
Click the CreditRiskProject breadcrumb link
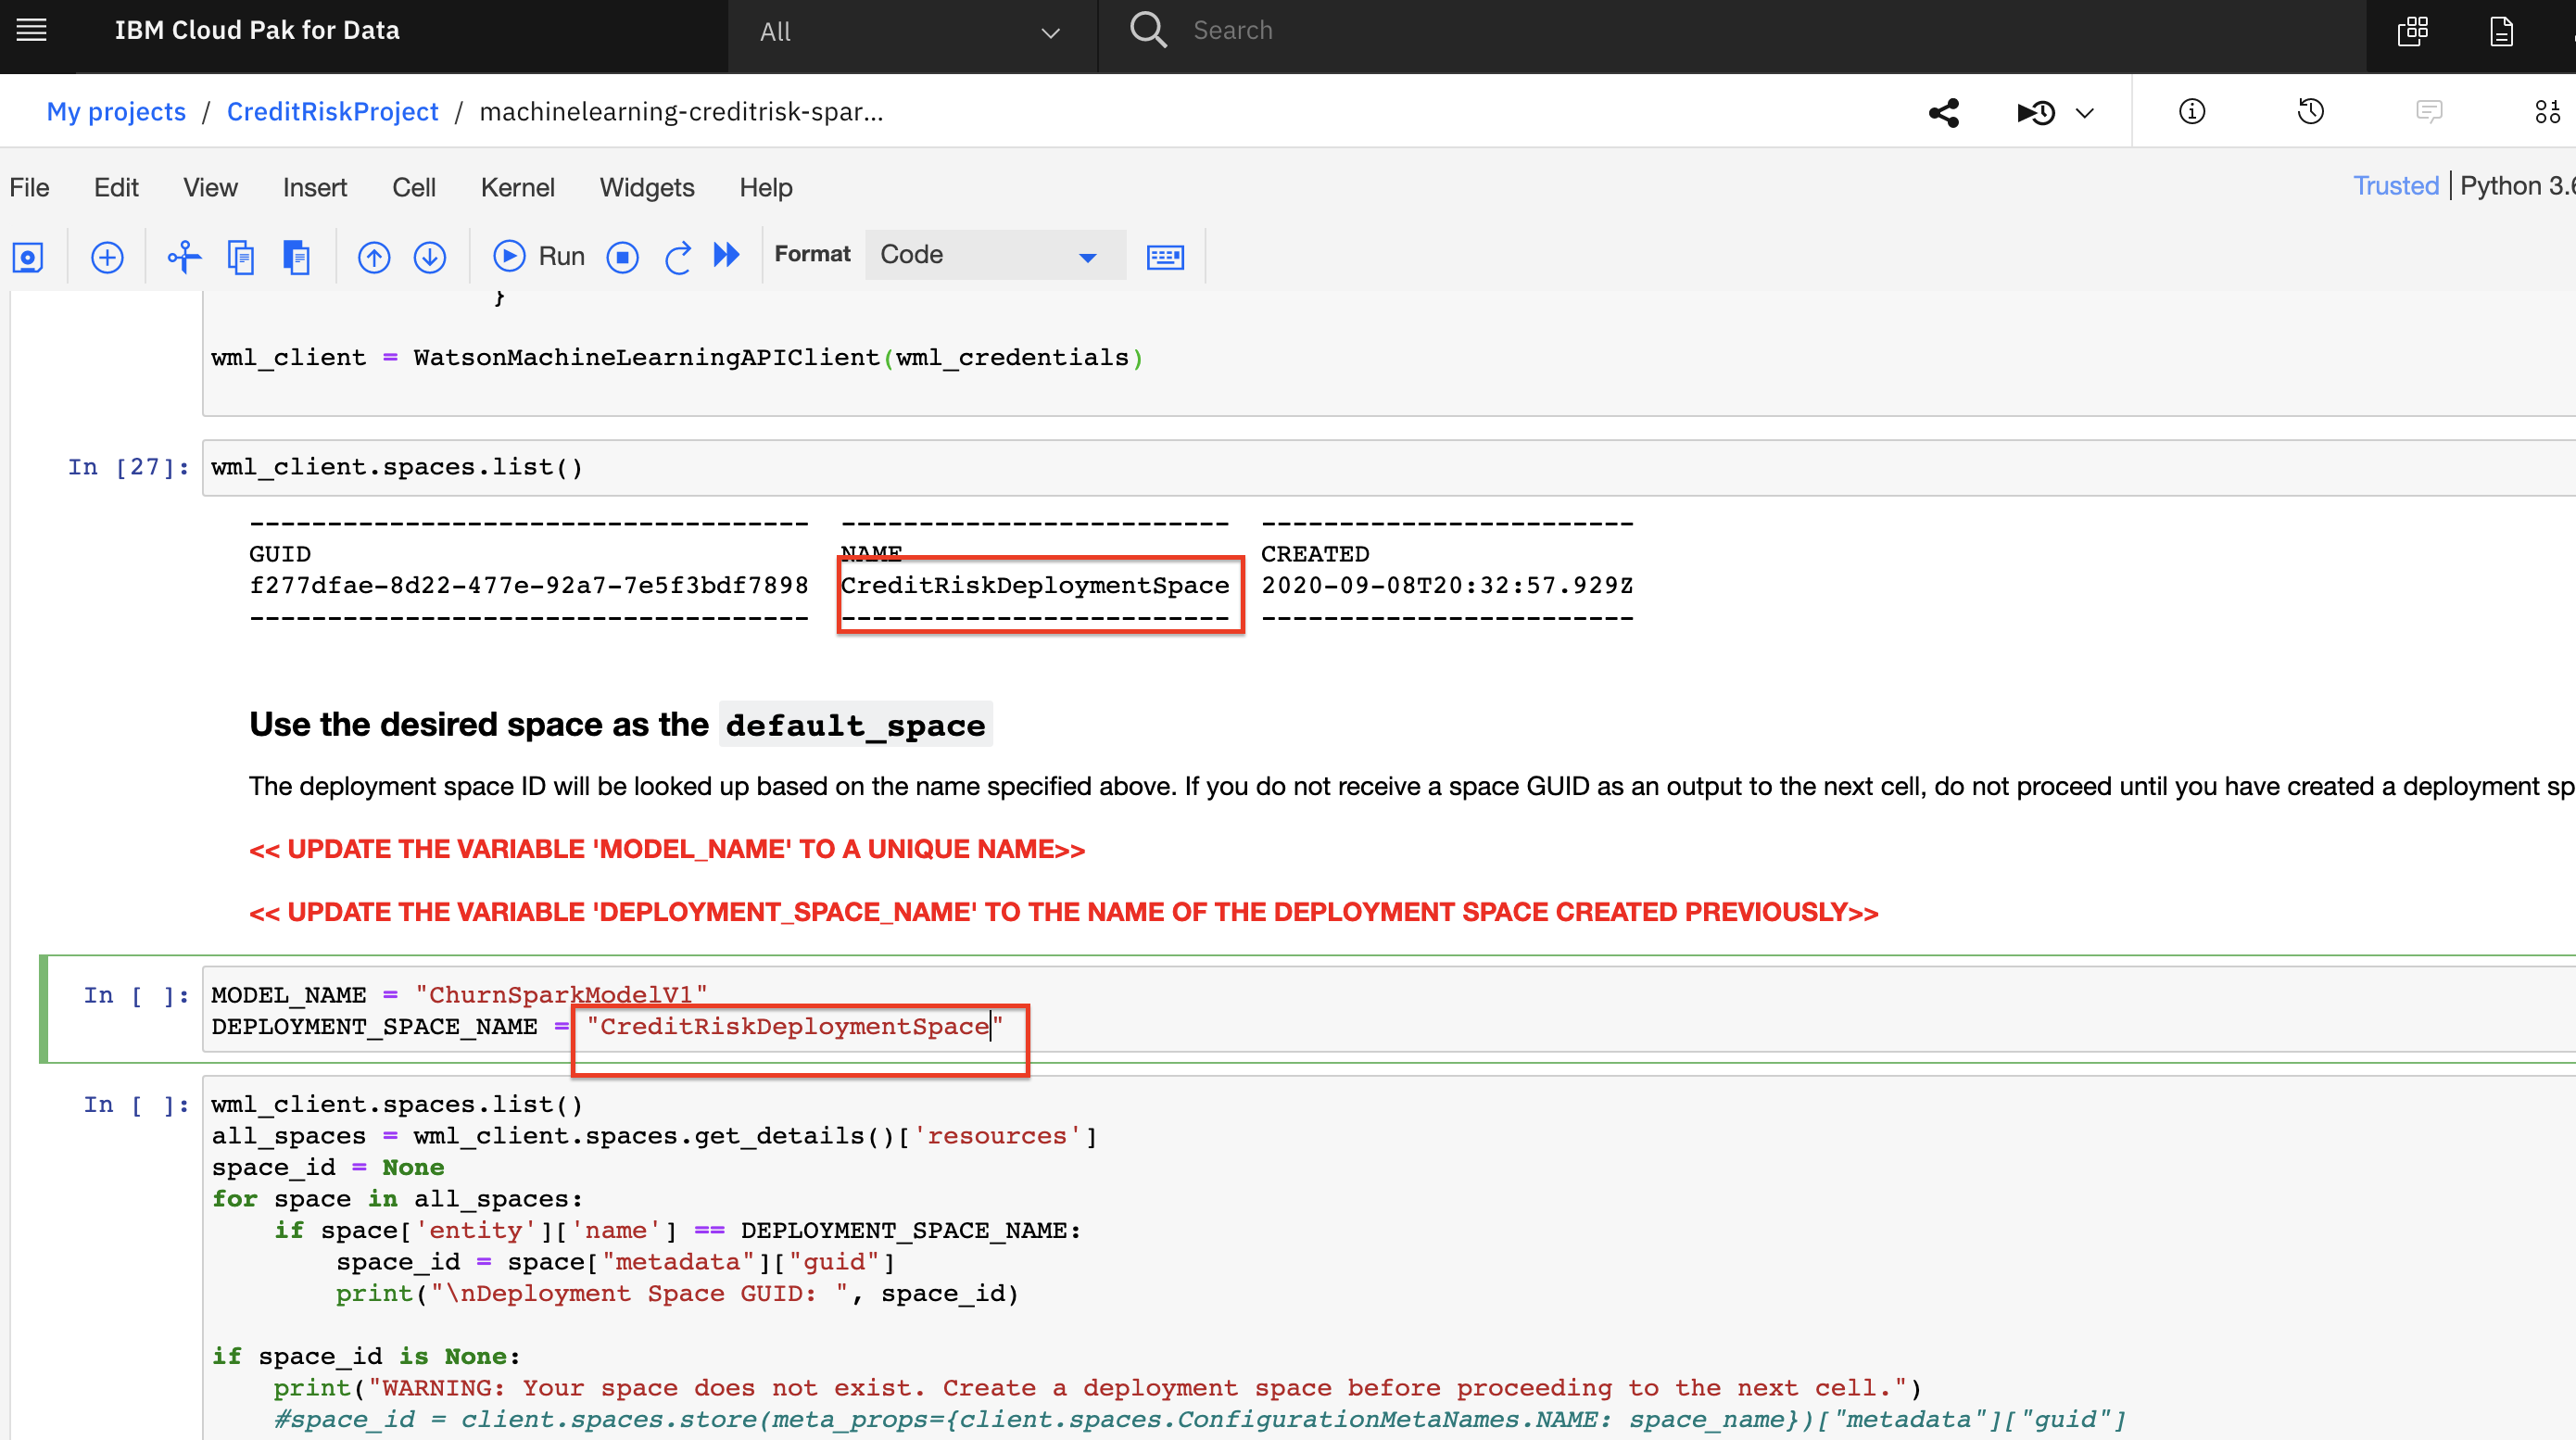[x=335, y=111]
